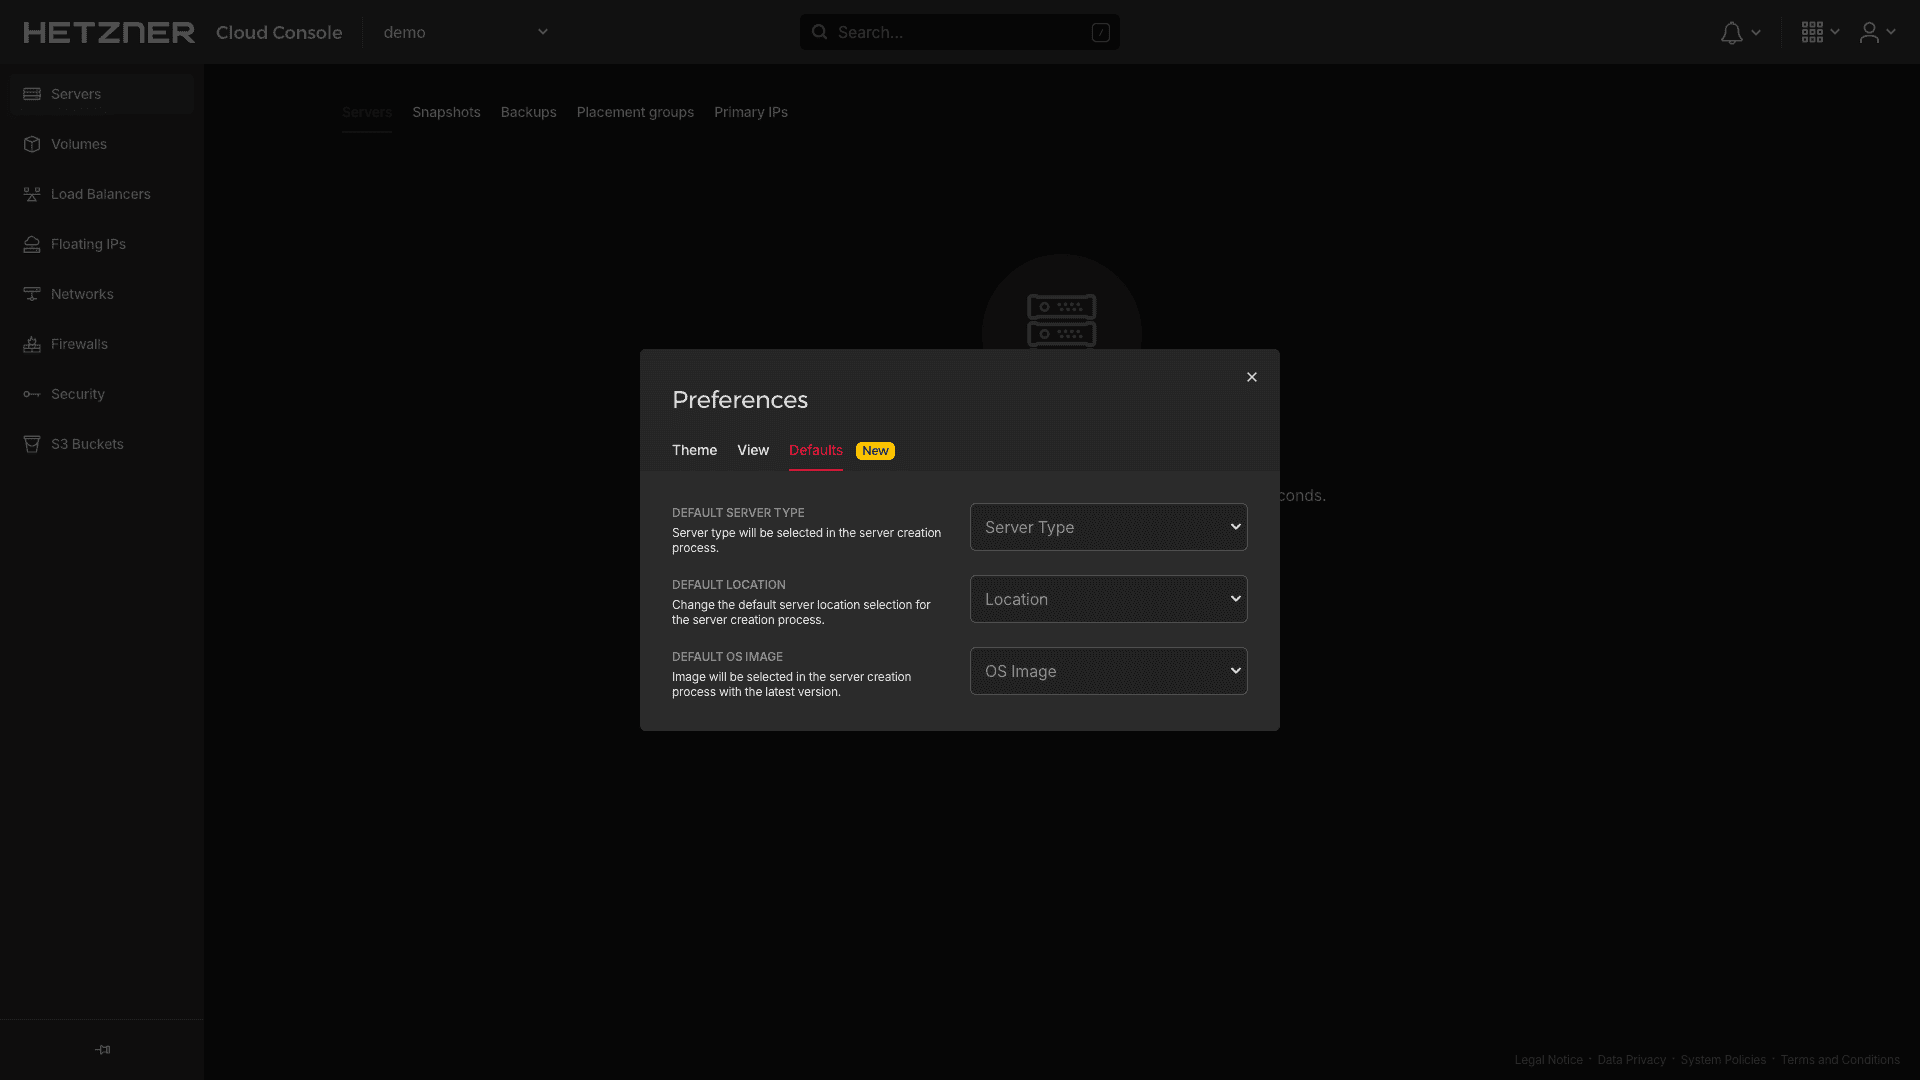This screenshot has height=1080, width=1920.
Task: Select the Server Type dropdown
Action: click(x=1108, y=526)
